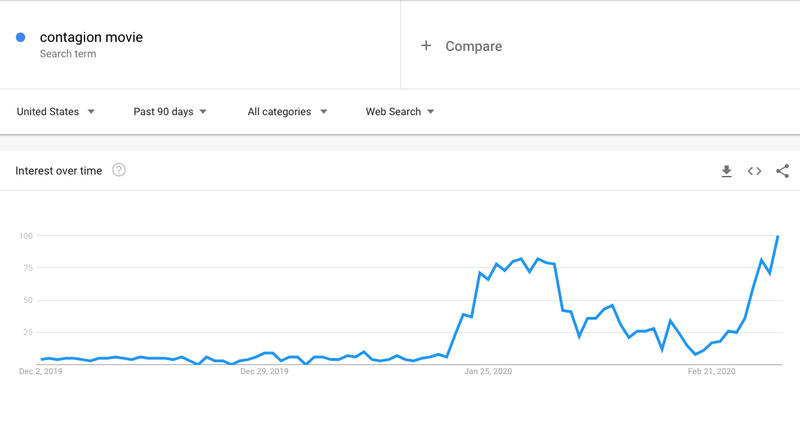Open the embed code icon
800x423 pixels.
pyautogui.click(x=754, y=171)
